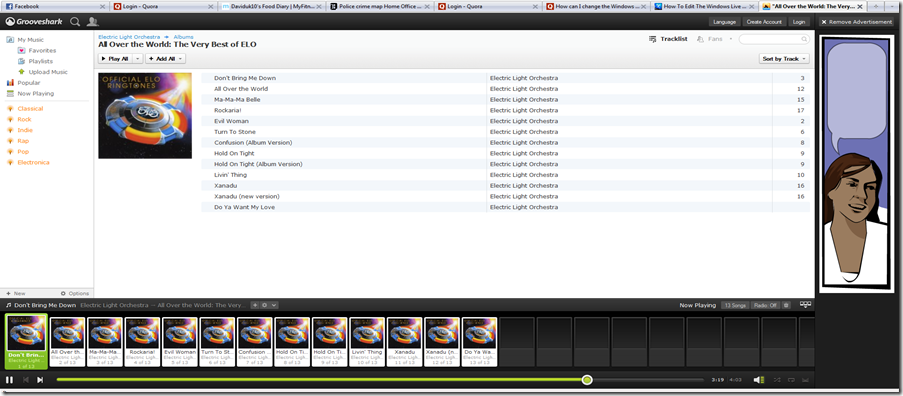Open the search magnifier icon in header
903x396 pixels.
[75, 22]
